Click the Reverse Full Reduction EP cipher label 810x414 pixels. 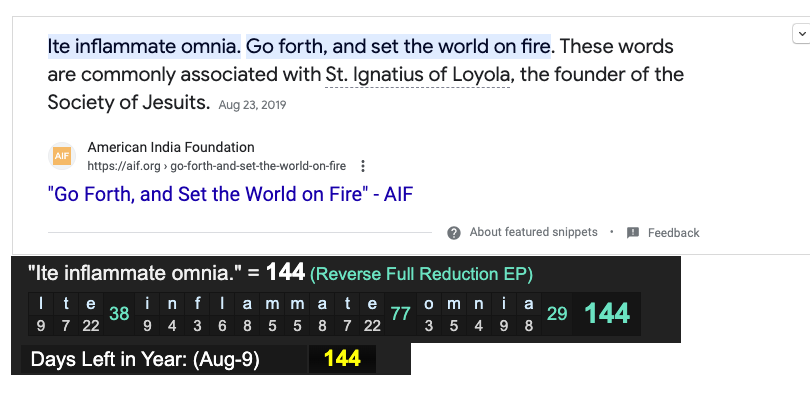pyautogui.click(x=421, y=274)
